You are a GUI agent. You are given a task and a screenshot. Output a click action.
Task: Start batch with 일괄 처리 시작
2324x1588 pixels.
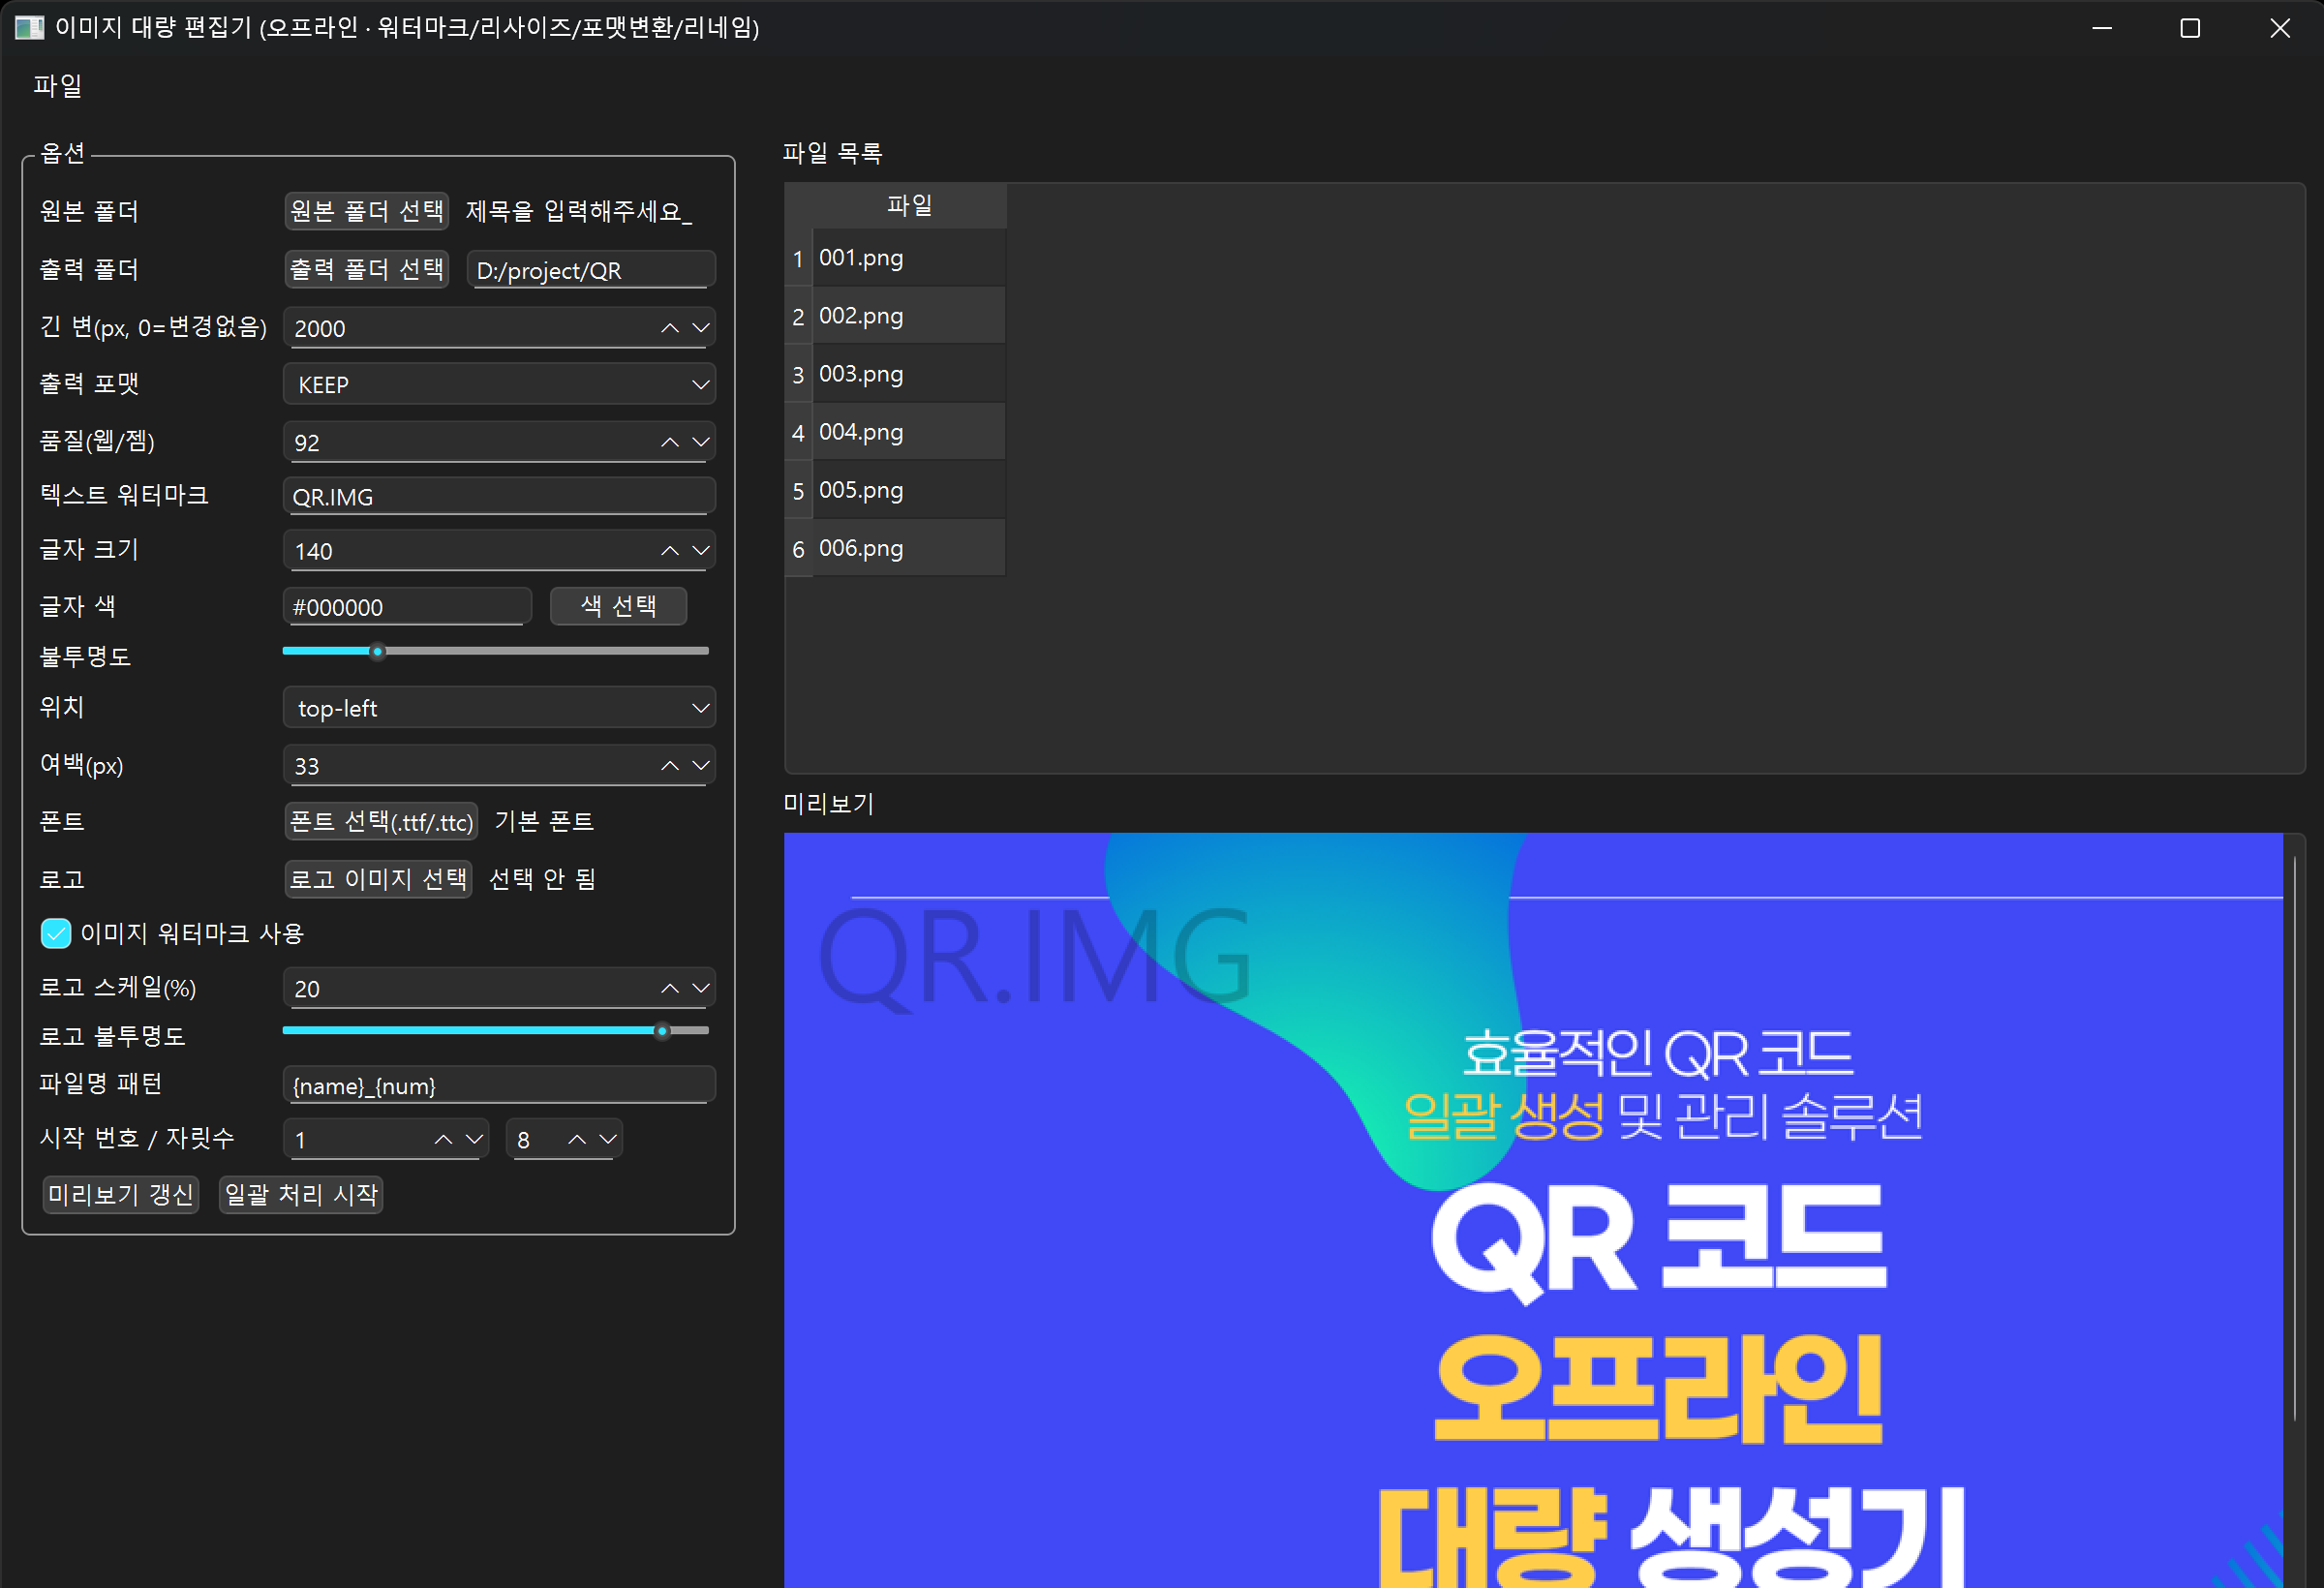[x=300, y=1194]
